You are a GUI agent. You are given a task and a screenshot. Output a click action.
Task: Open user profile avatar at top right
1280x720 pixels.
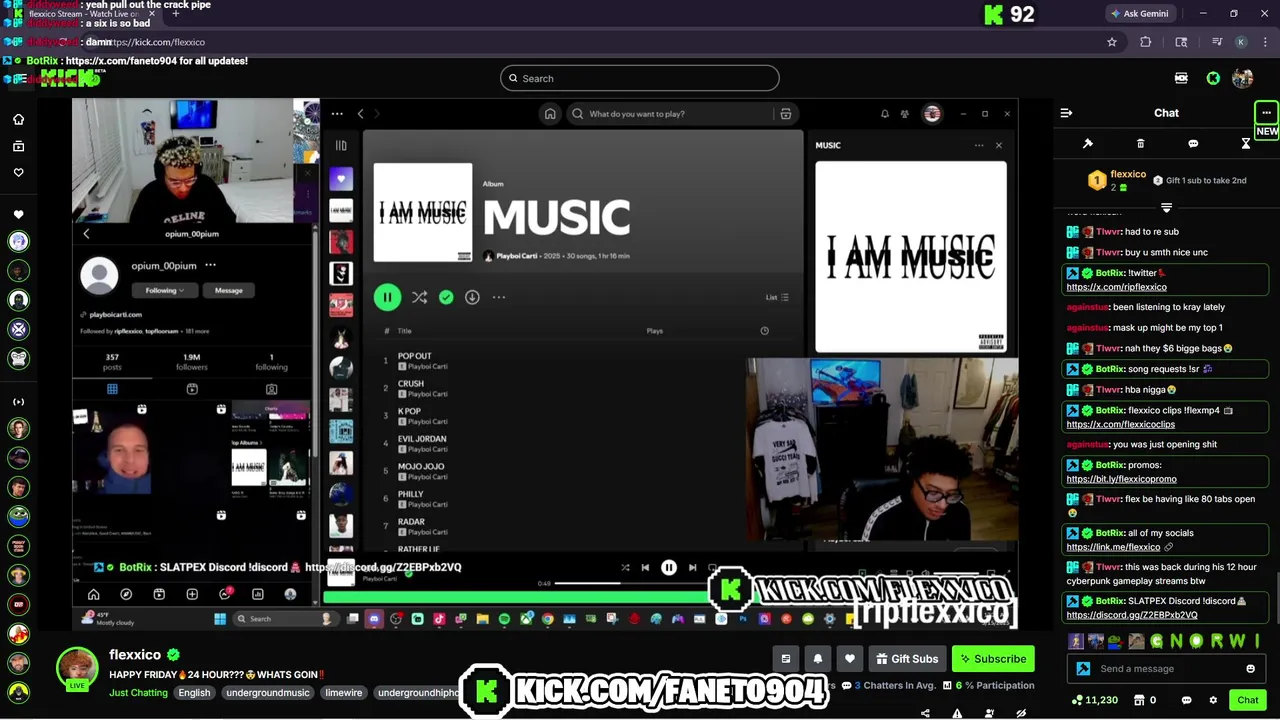(x=1243, y=78)
